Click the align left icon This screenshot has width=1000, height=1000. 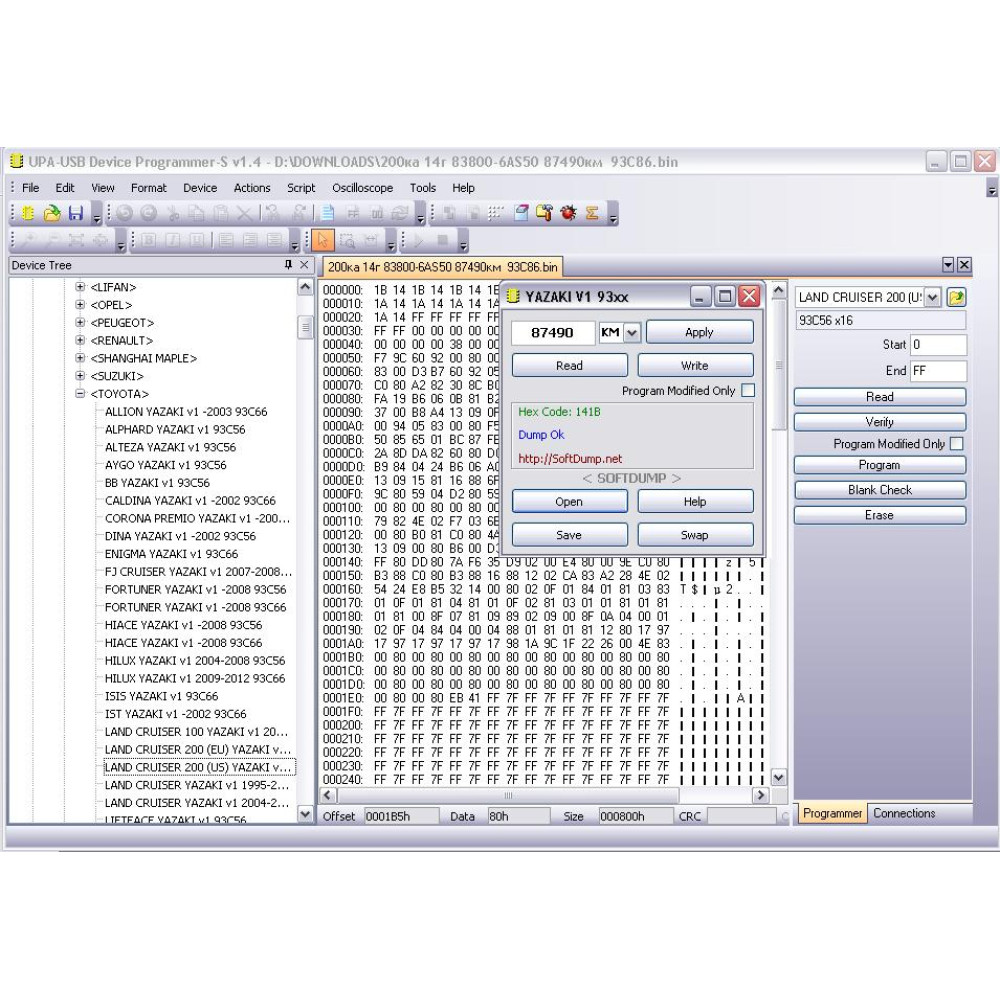click(226, 240)
